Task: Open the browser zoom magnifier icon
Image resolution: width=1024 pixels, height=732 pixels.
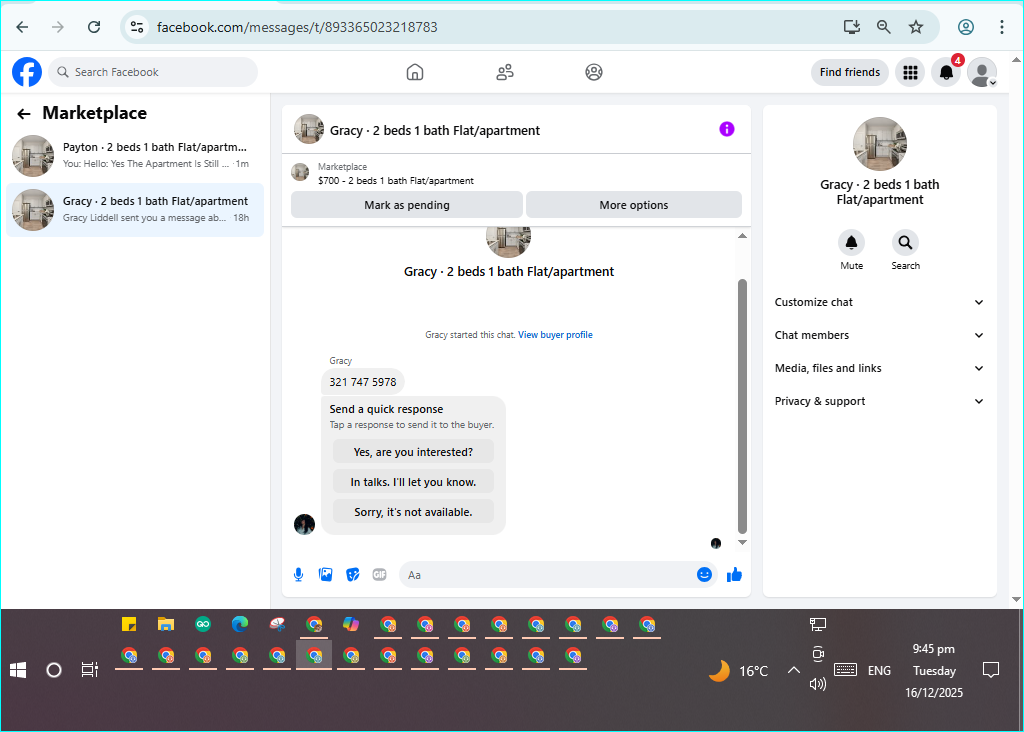Action: click(x=884, y=27)
